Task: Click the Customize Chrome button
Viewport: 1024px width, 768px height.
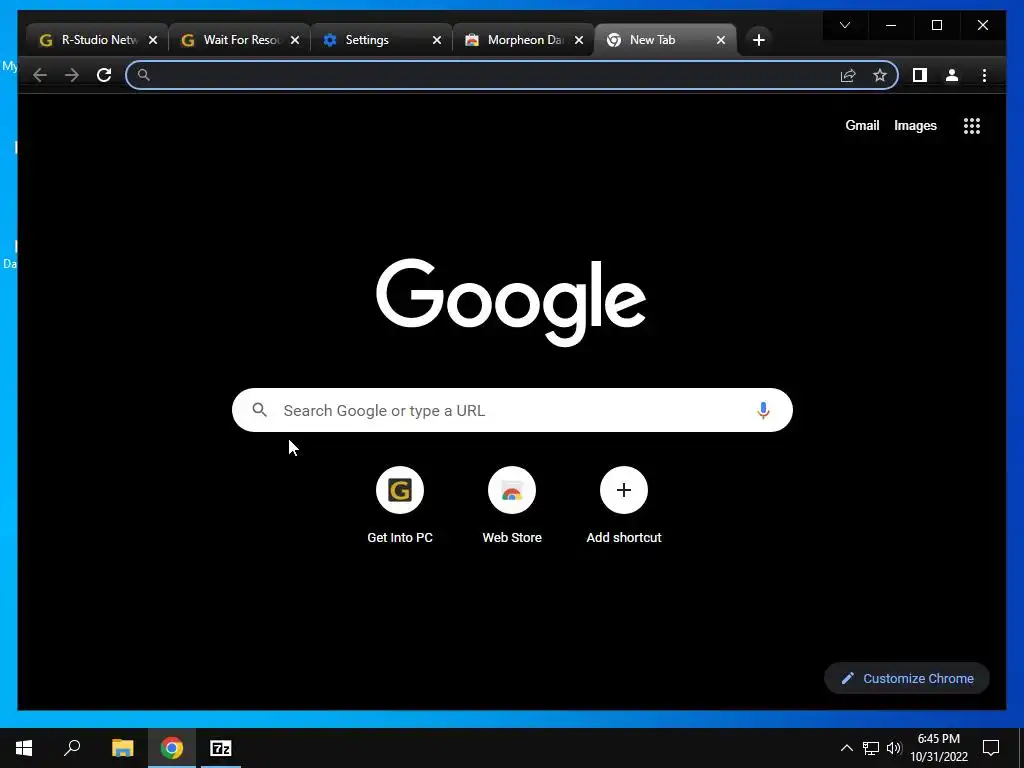Action: click(x=906, y=679)
